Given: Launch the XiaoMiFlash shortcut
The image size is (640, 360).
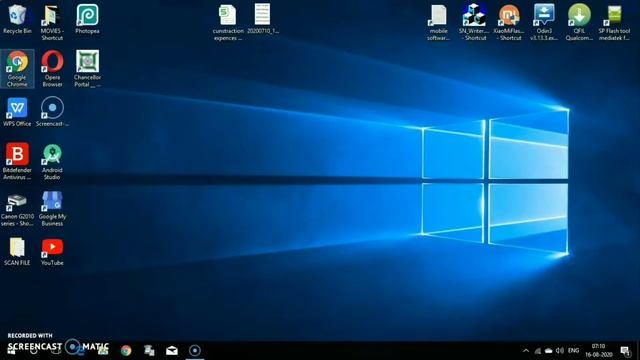Looking at the screenshot, I should pyautogui.click(x=509, y=22).
